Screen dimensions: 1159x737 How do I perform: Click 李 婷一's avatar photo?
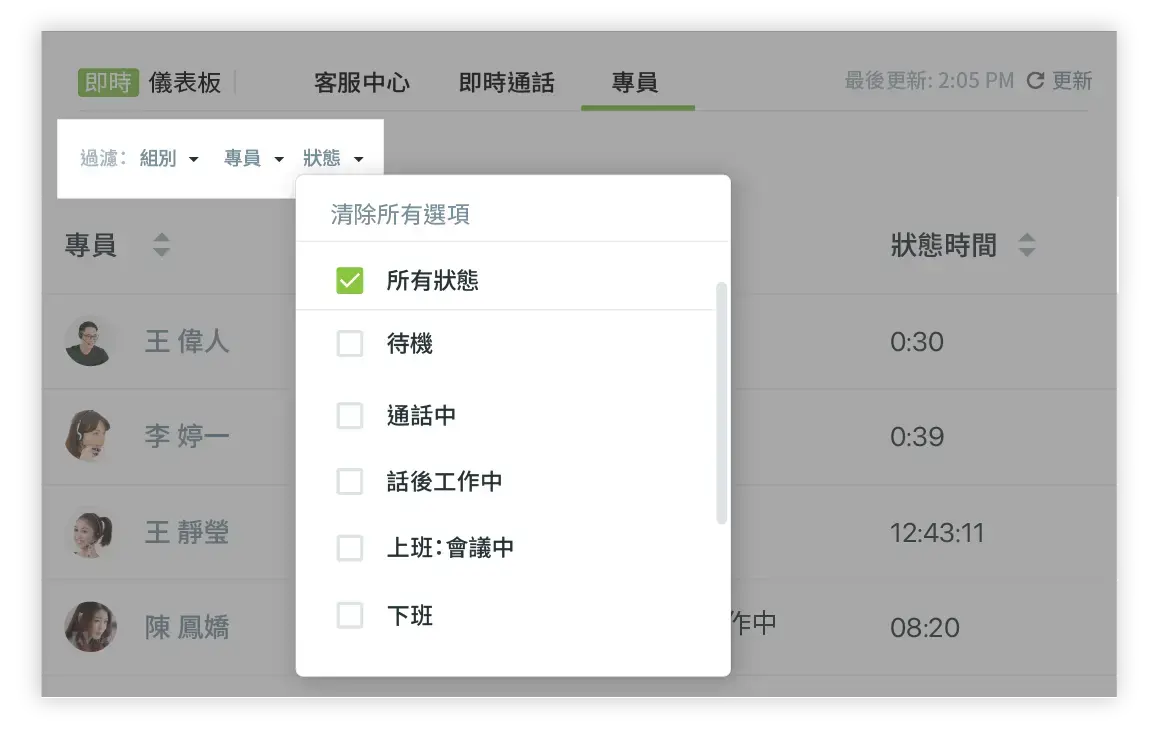(89, 436)
